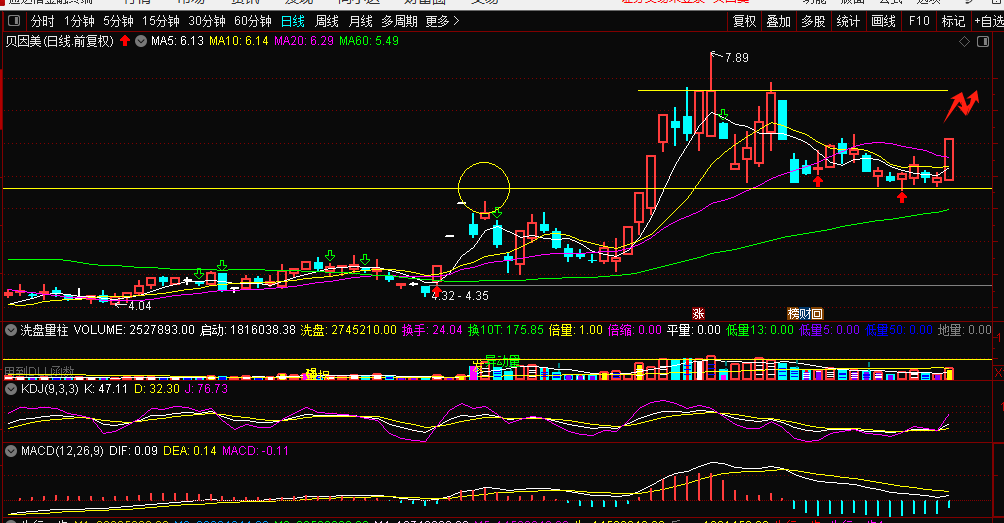Click the 7.89 high price label

(736, 58)
